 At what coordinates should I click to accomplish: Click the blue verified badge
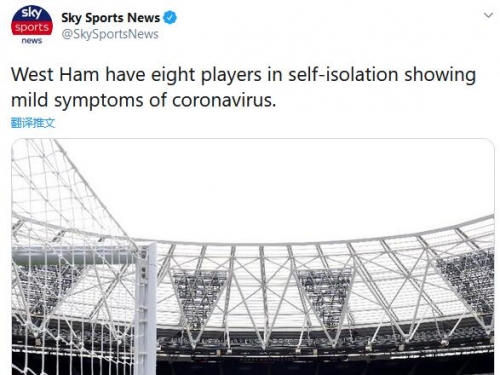click(170, 18)
